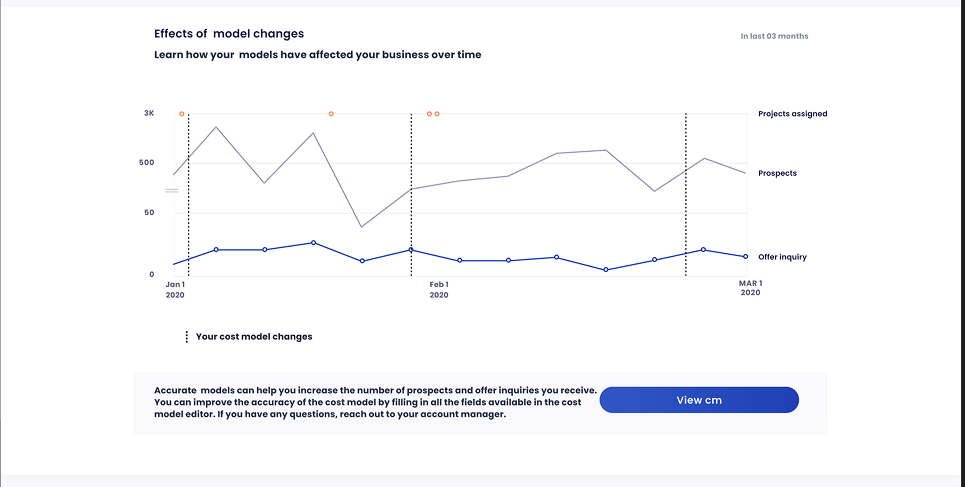
Task: Click the 'Effects of model changes' heading
Action: [229, 34]
